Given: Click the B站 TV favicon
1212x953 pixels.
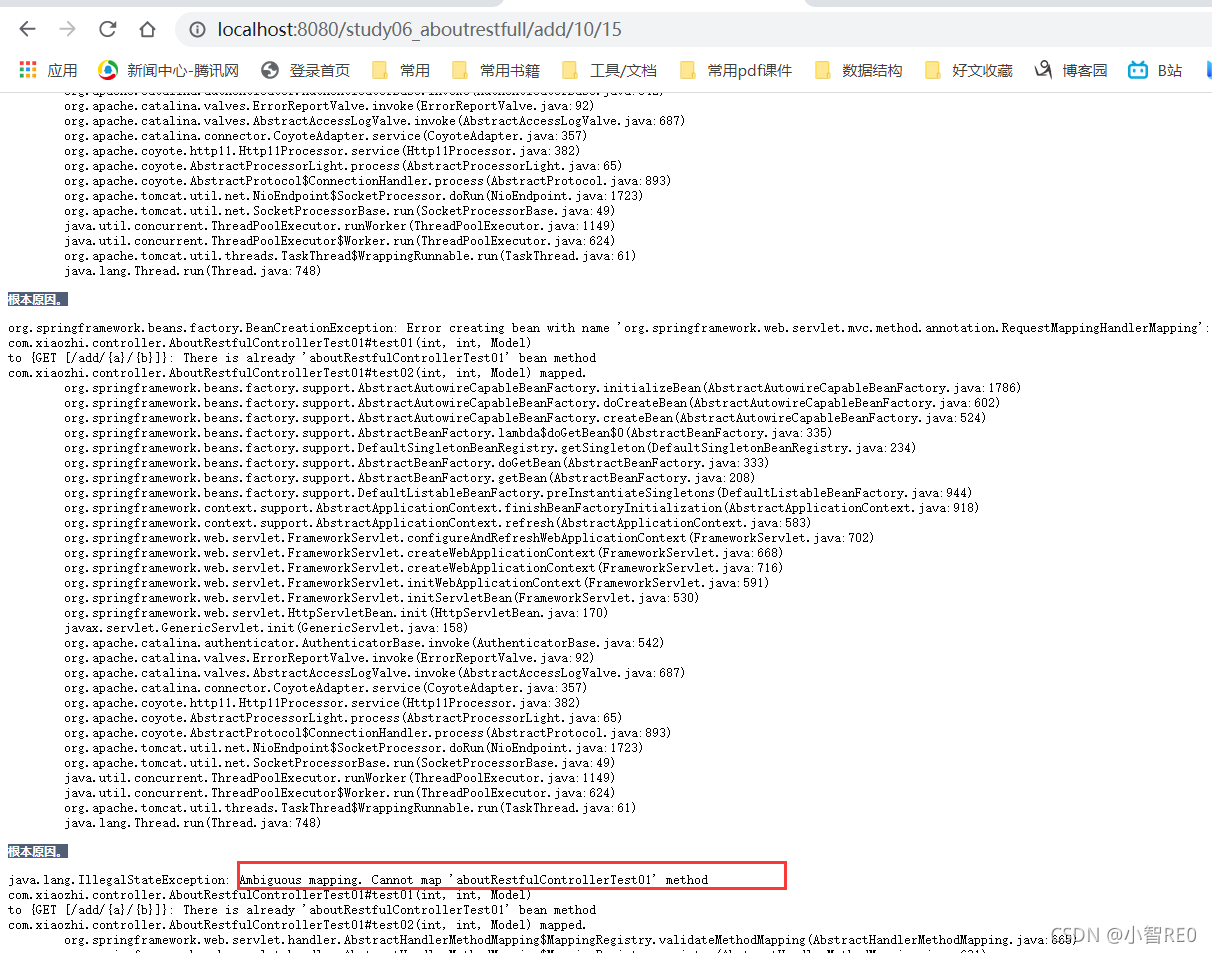Looking at the screenshot, I should pyautogui.click(x=1138, y=70).
